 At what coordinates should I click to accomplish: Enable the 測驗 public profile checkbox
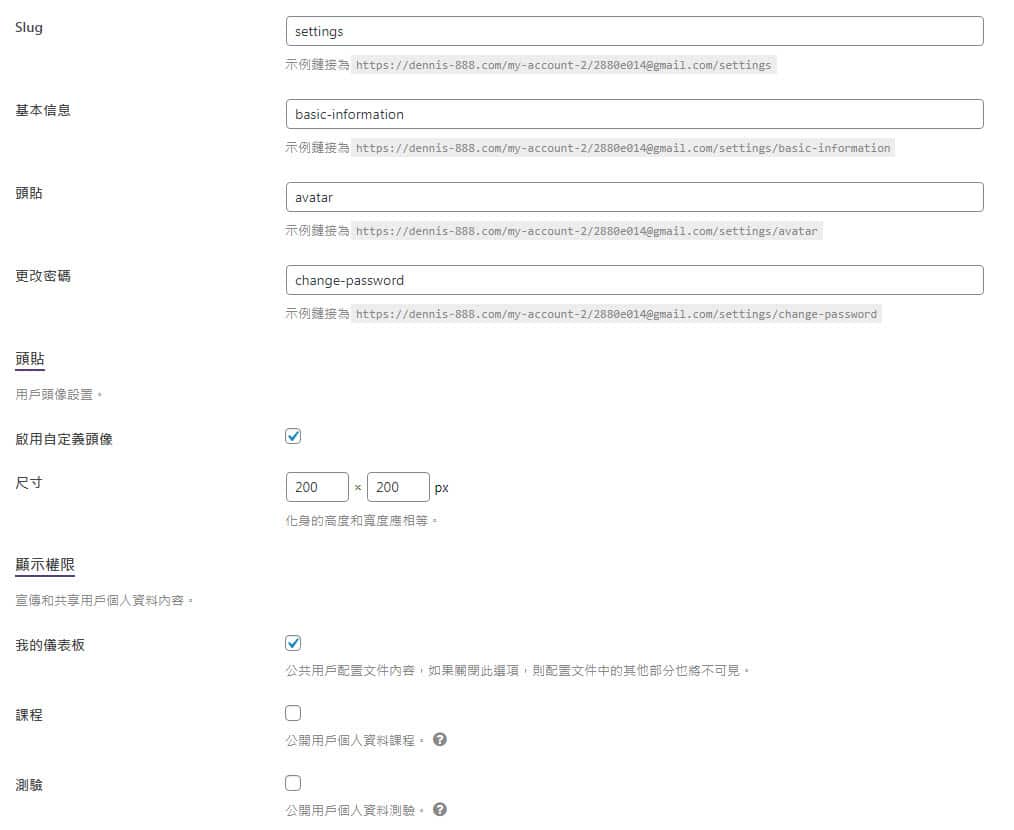coord(293,783)
